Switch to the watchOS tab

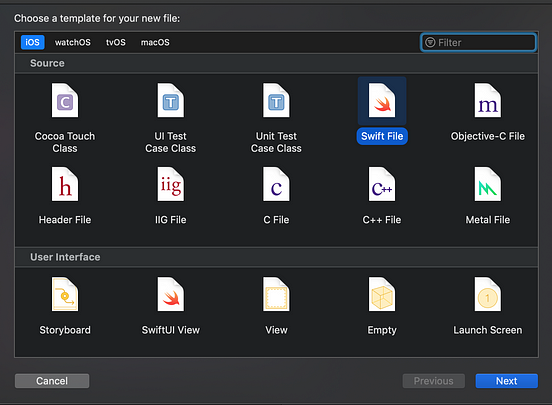[x=73, y=42]
